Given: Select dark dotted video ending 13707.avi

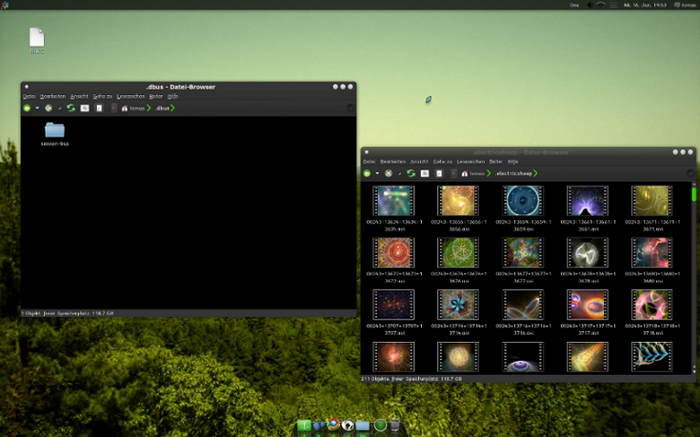Looking at the screenshot, I should 394,305.
